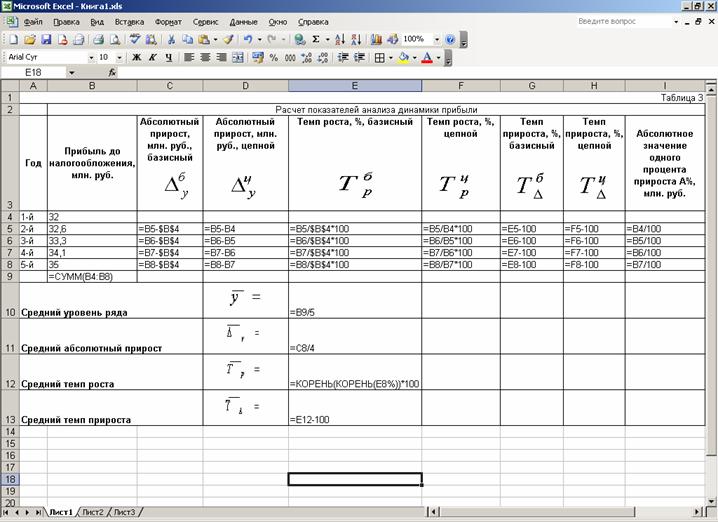Open the Name Box dropdown arrow
The image size is (718, 522).
(x=72, y=72)
